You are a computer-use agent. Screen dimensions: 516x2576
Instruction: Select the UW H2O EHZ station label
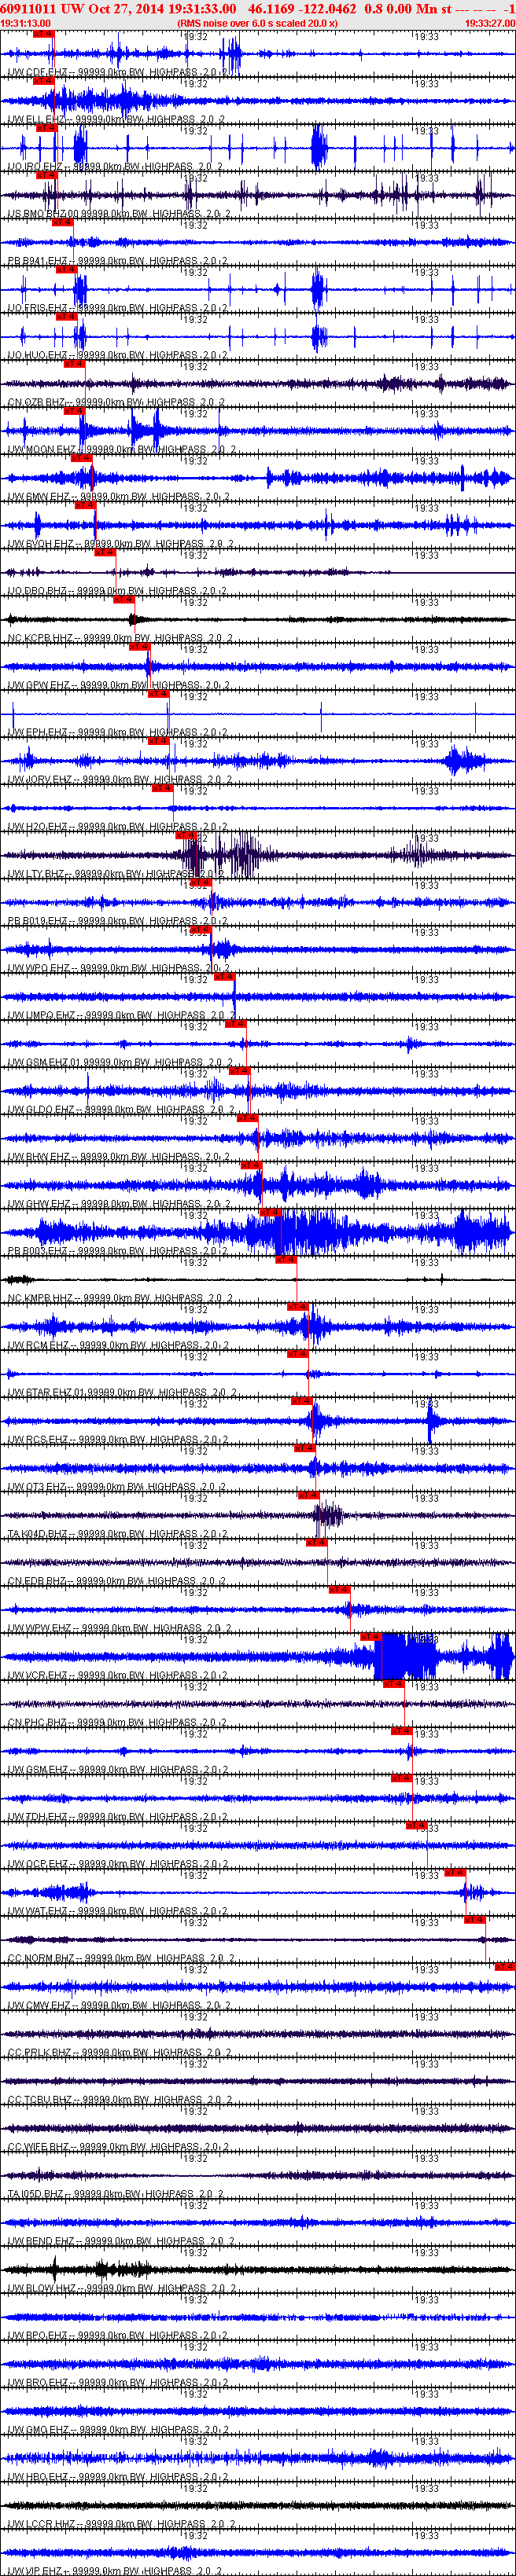[x=117, y=827]
